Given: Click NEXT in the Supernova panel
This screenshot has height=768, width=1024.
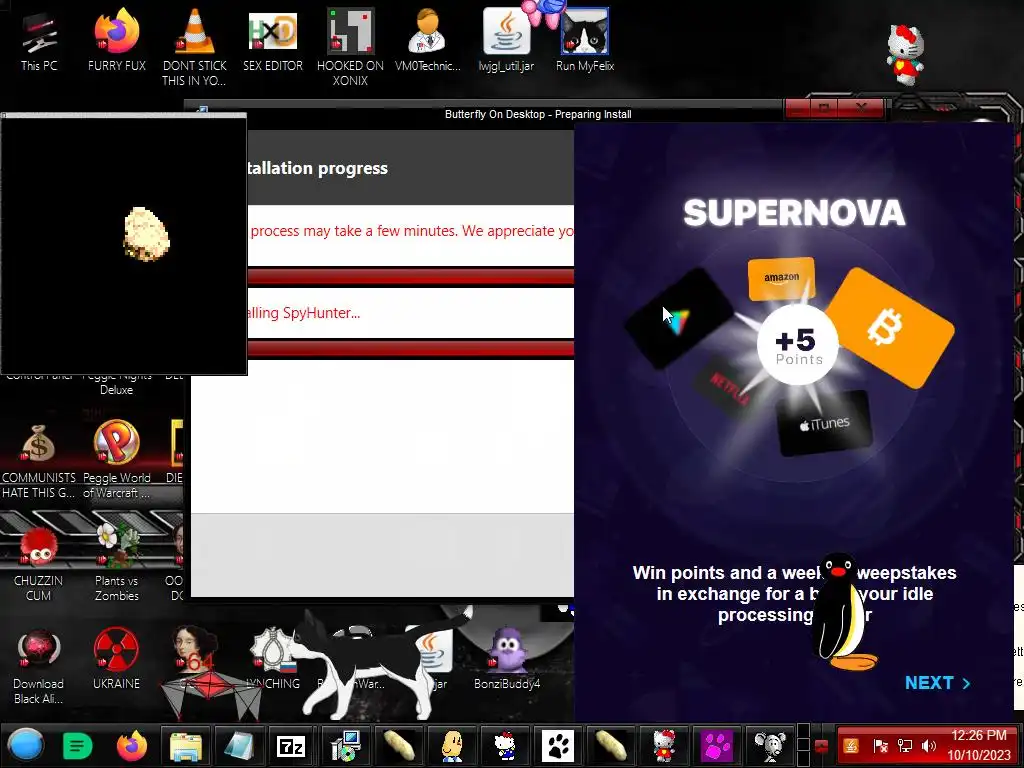Looking at the screenshot, I should point(937,682).
